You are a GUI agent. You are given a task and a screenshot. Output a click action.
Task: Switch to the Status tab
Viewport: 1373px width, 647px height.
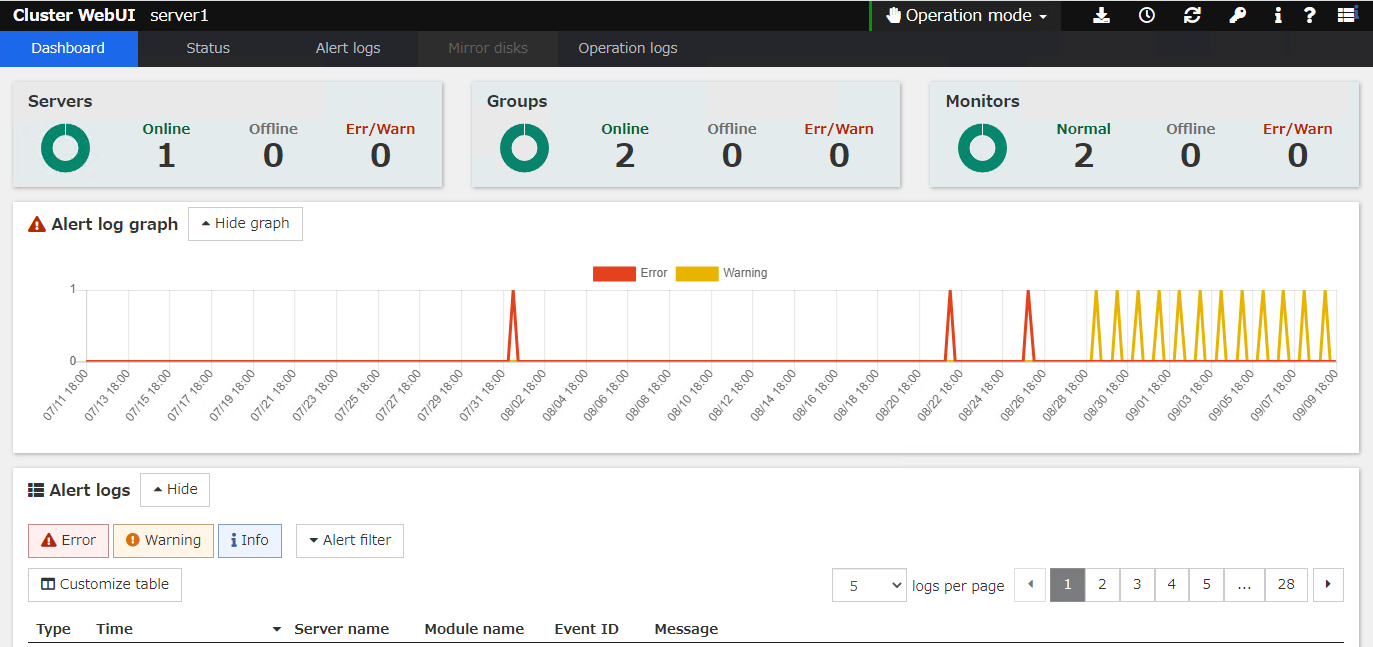point(208,48)
